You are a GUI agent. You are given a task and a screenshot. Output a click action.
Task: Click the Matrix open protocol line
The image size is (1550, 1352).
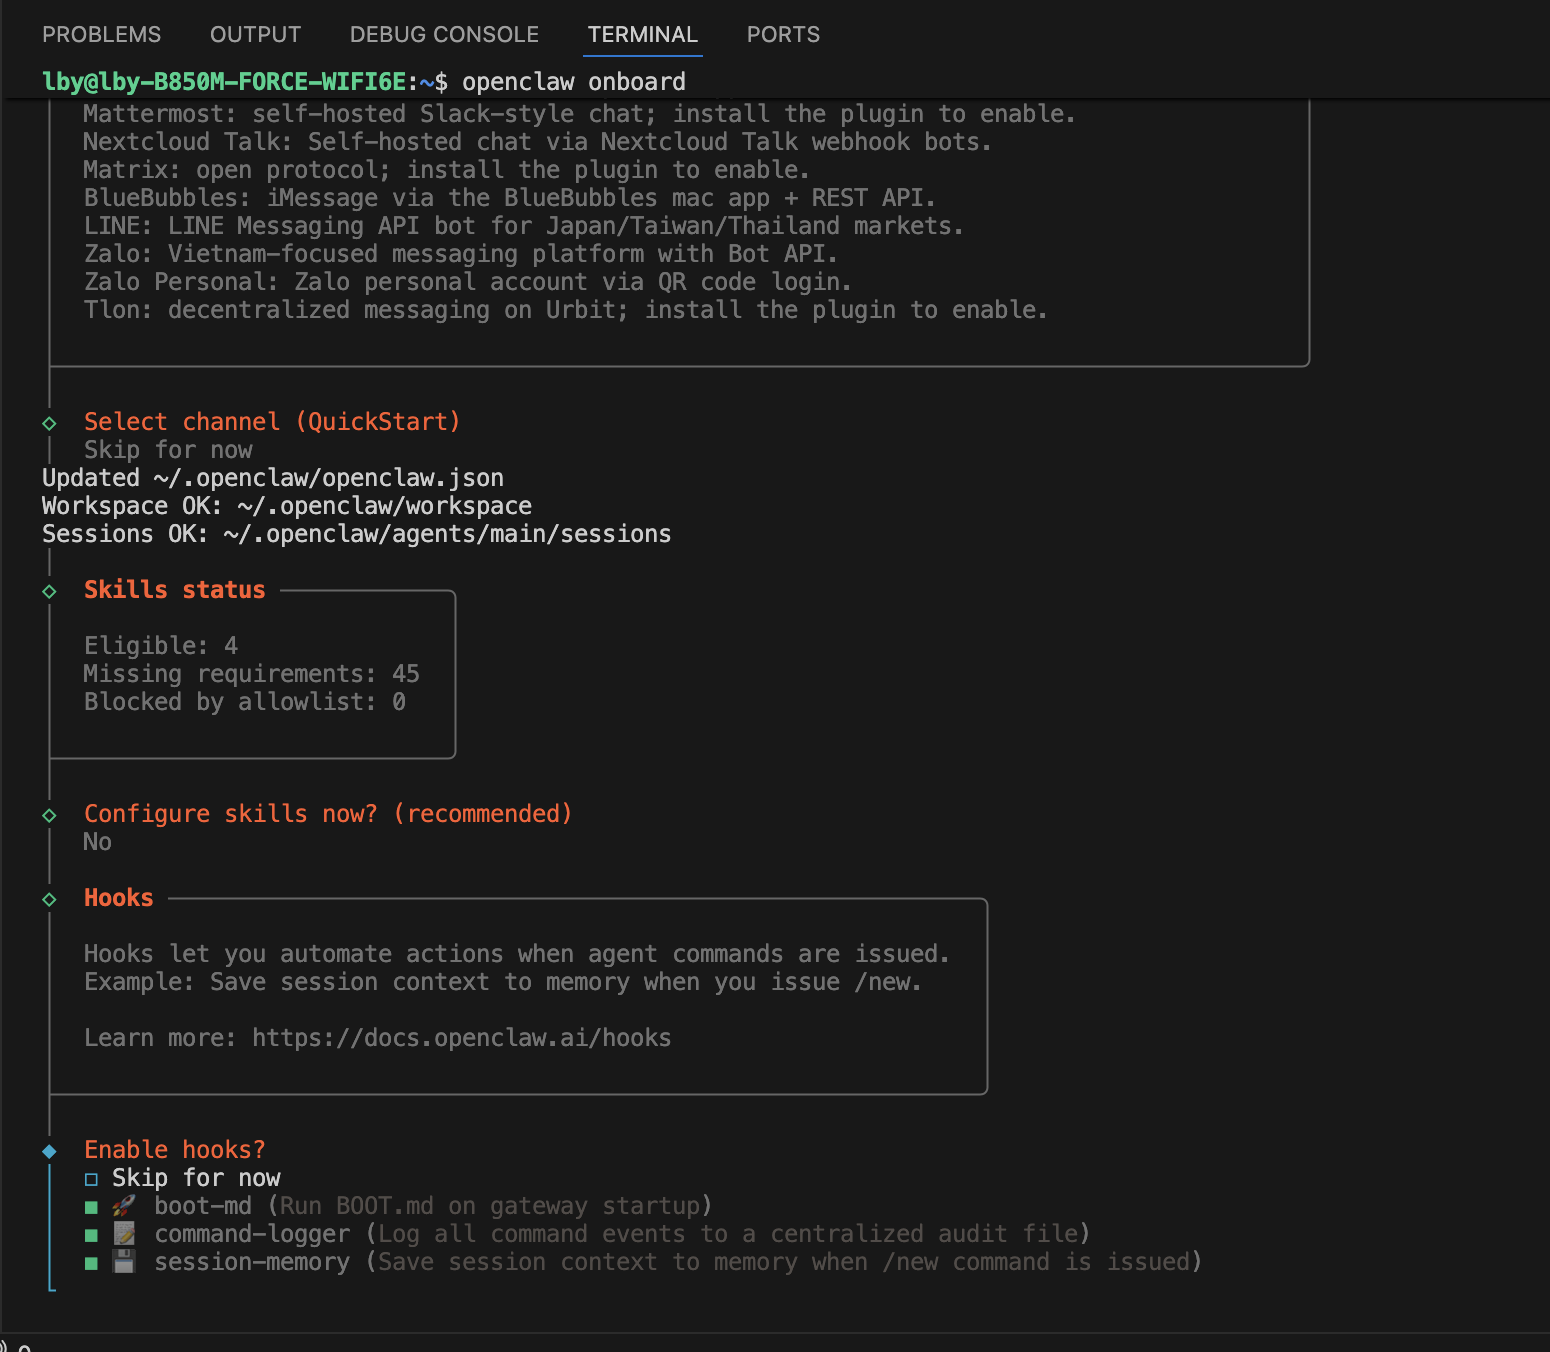point(447,170)
